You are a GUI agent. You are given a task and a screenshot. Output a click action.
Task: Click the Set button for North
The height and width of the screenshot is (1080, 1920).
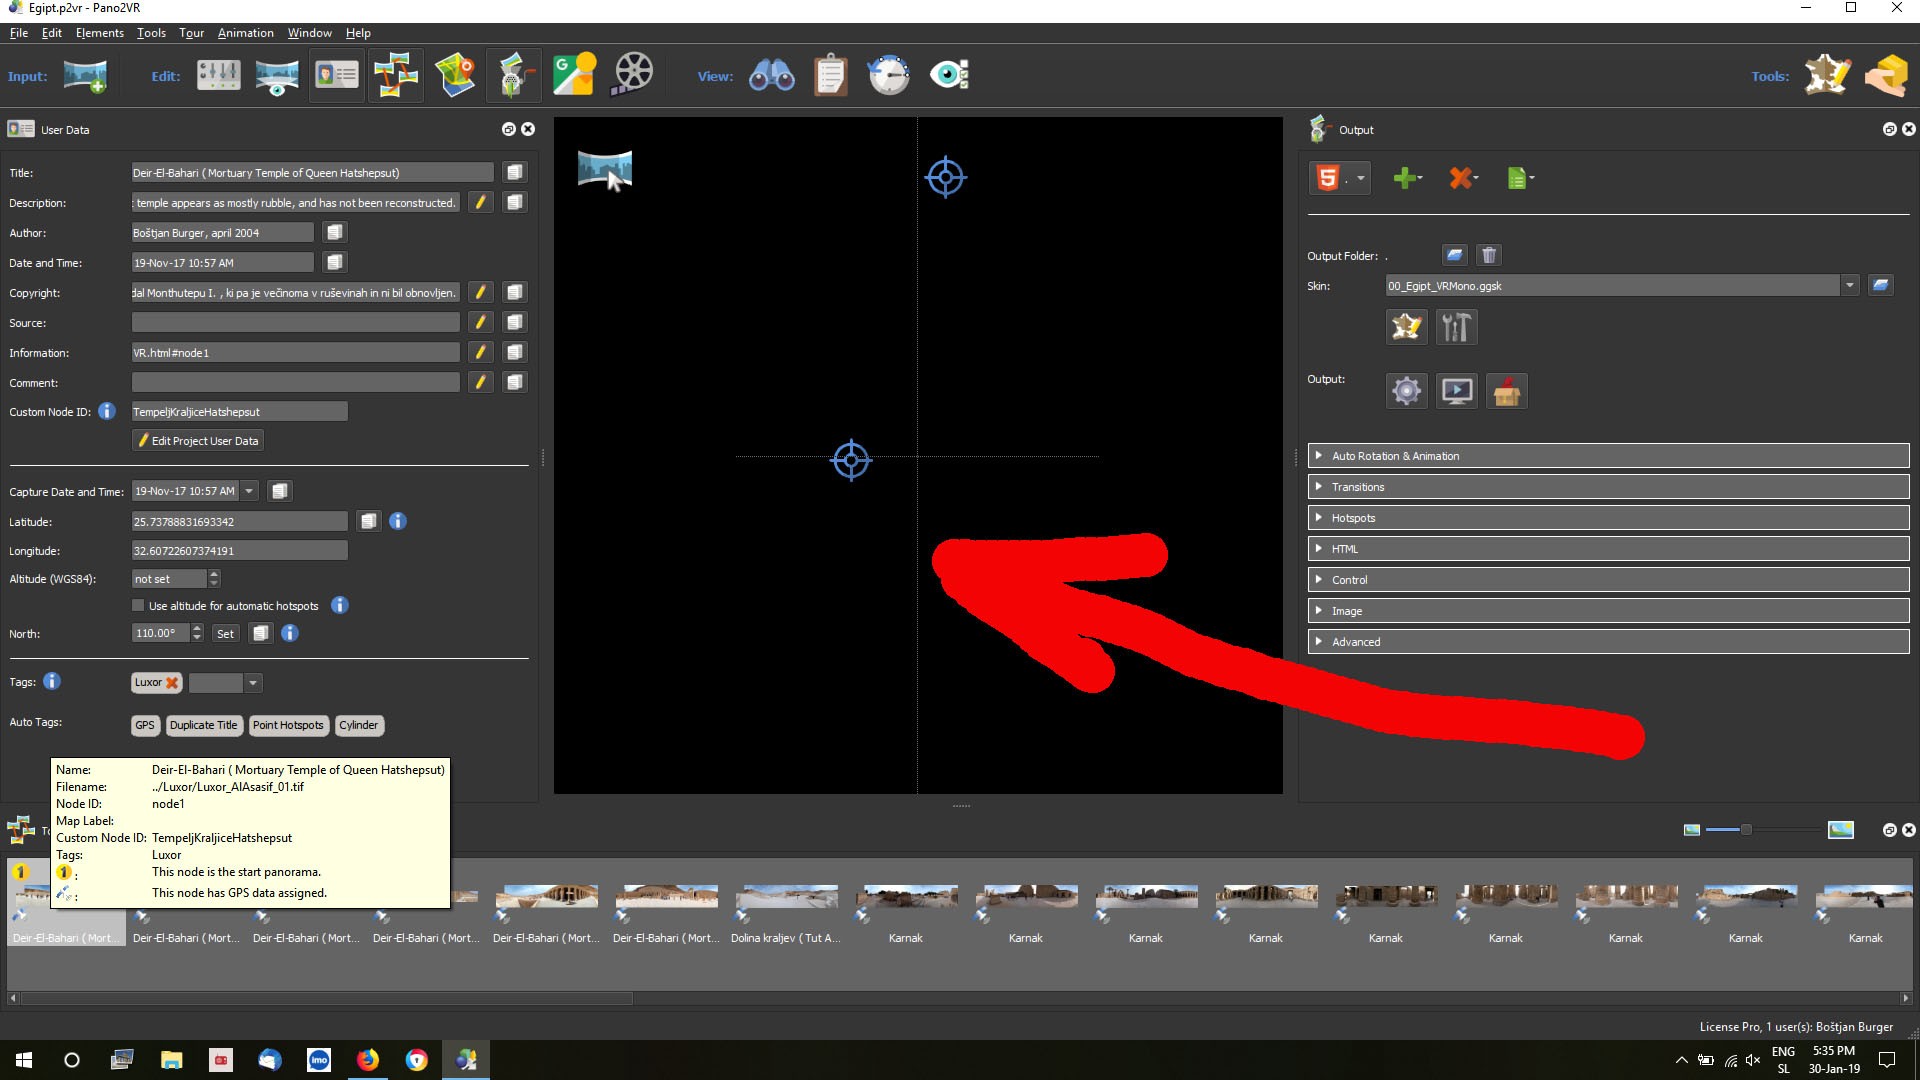click(x=225, y=633)
